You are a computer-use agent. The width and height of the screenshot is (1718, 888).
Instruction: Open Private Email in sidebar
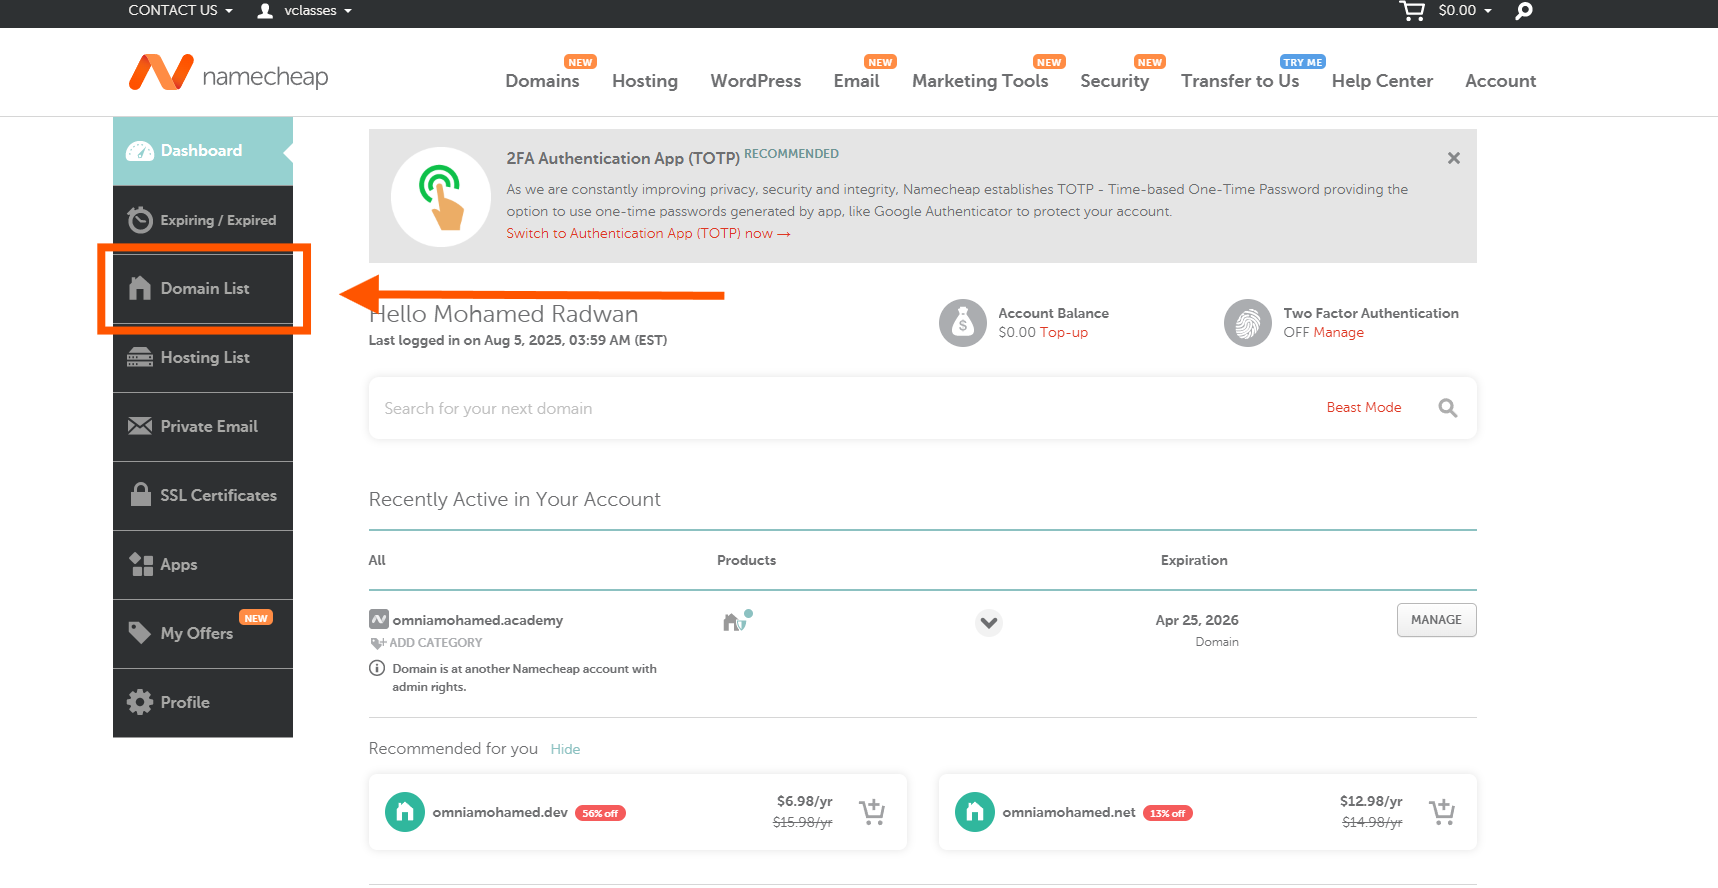click(203, 427)
